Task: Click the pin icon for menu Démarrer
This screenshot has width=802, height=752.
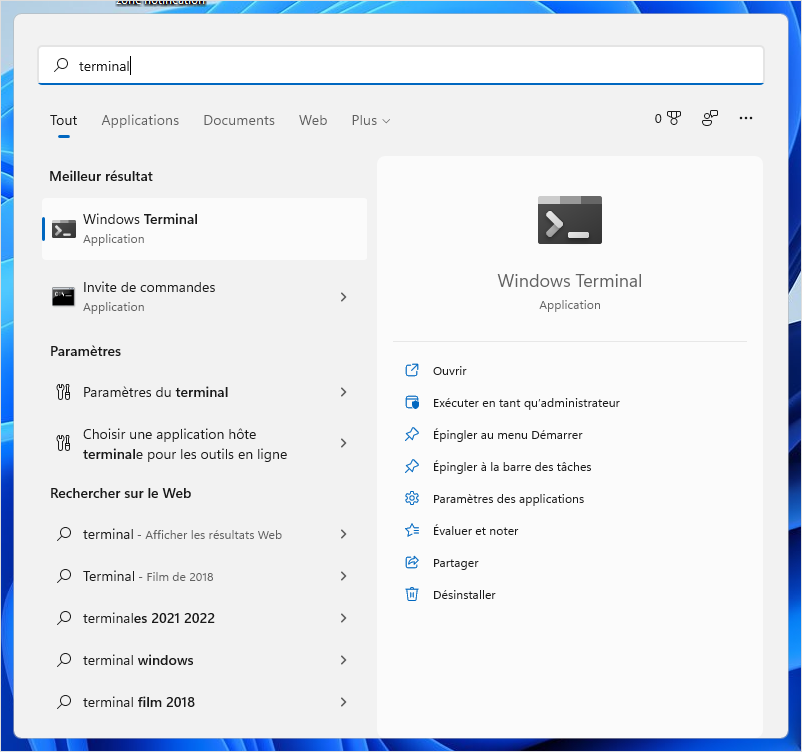Action: (412, 434)
